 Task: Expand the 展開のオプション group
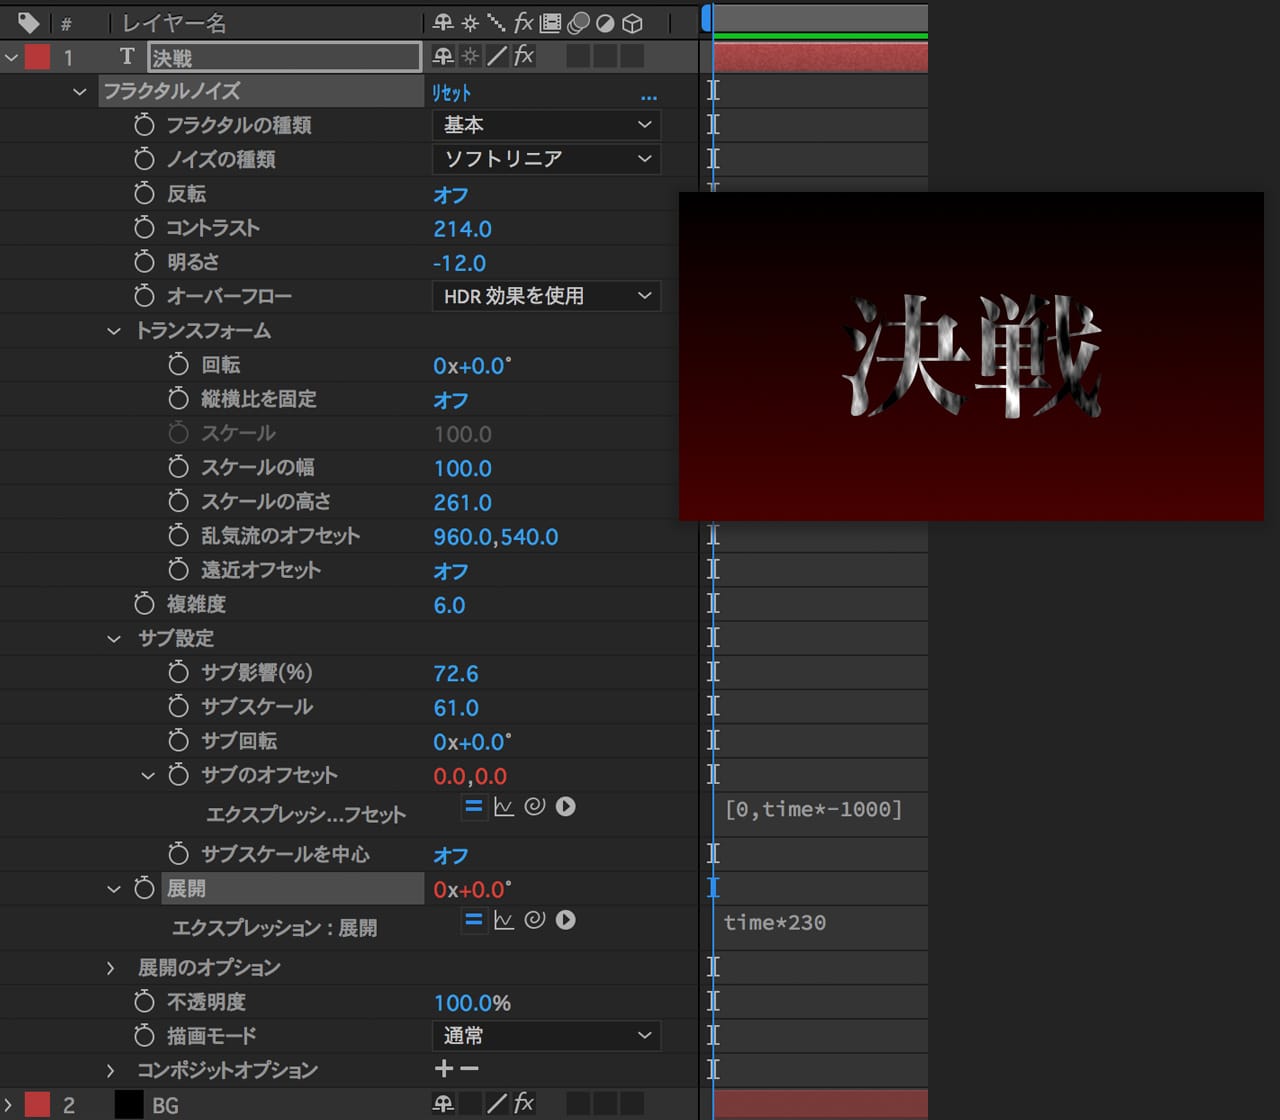[x=111, y=968]
